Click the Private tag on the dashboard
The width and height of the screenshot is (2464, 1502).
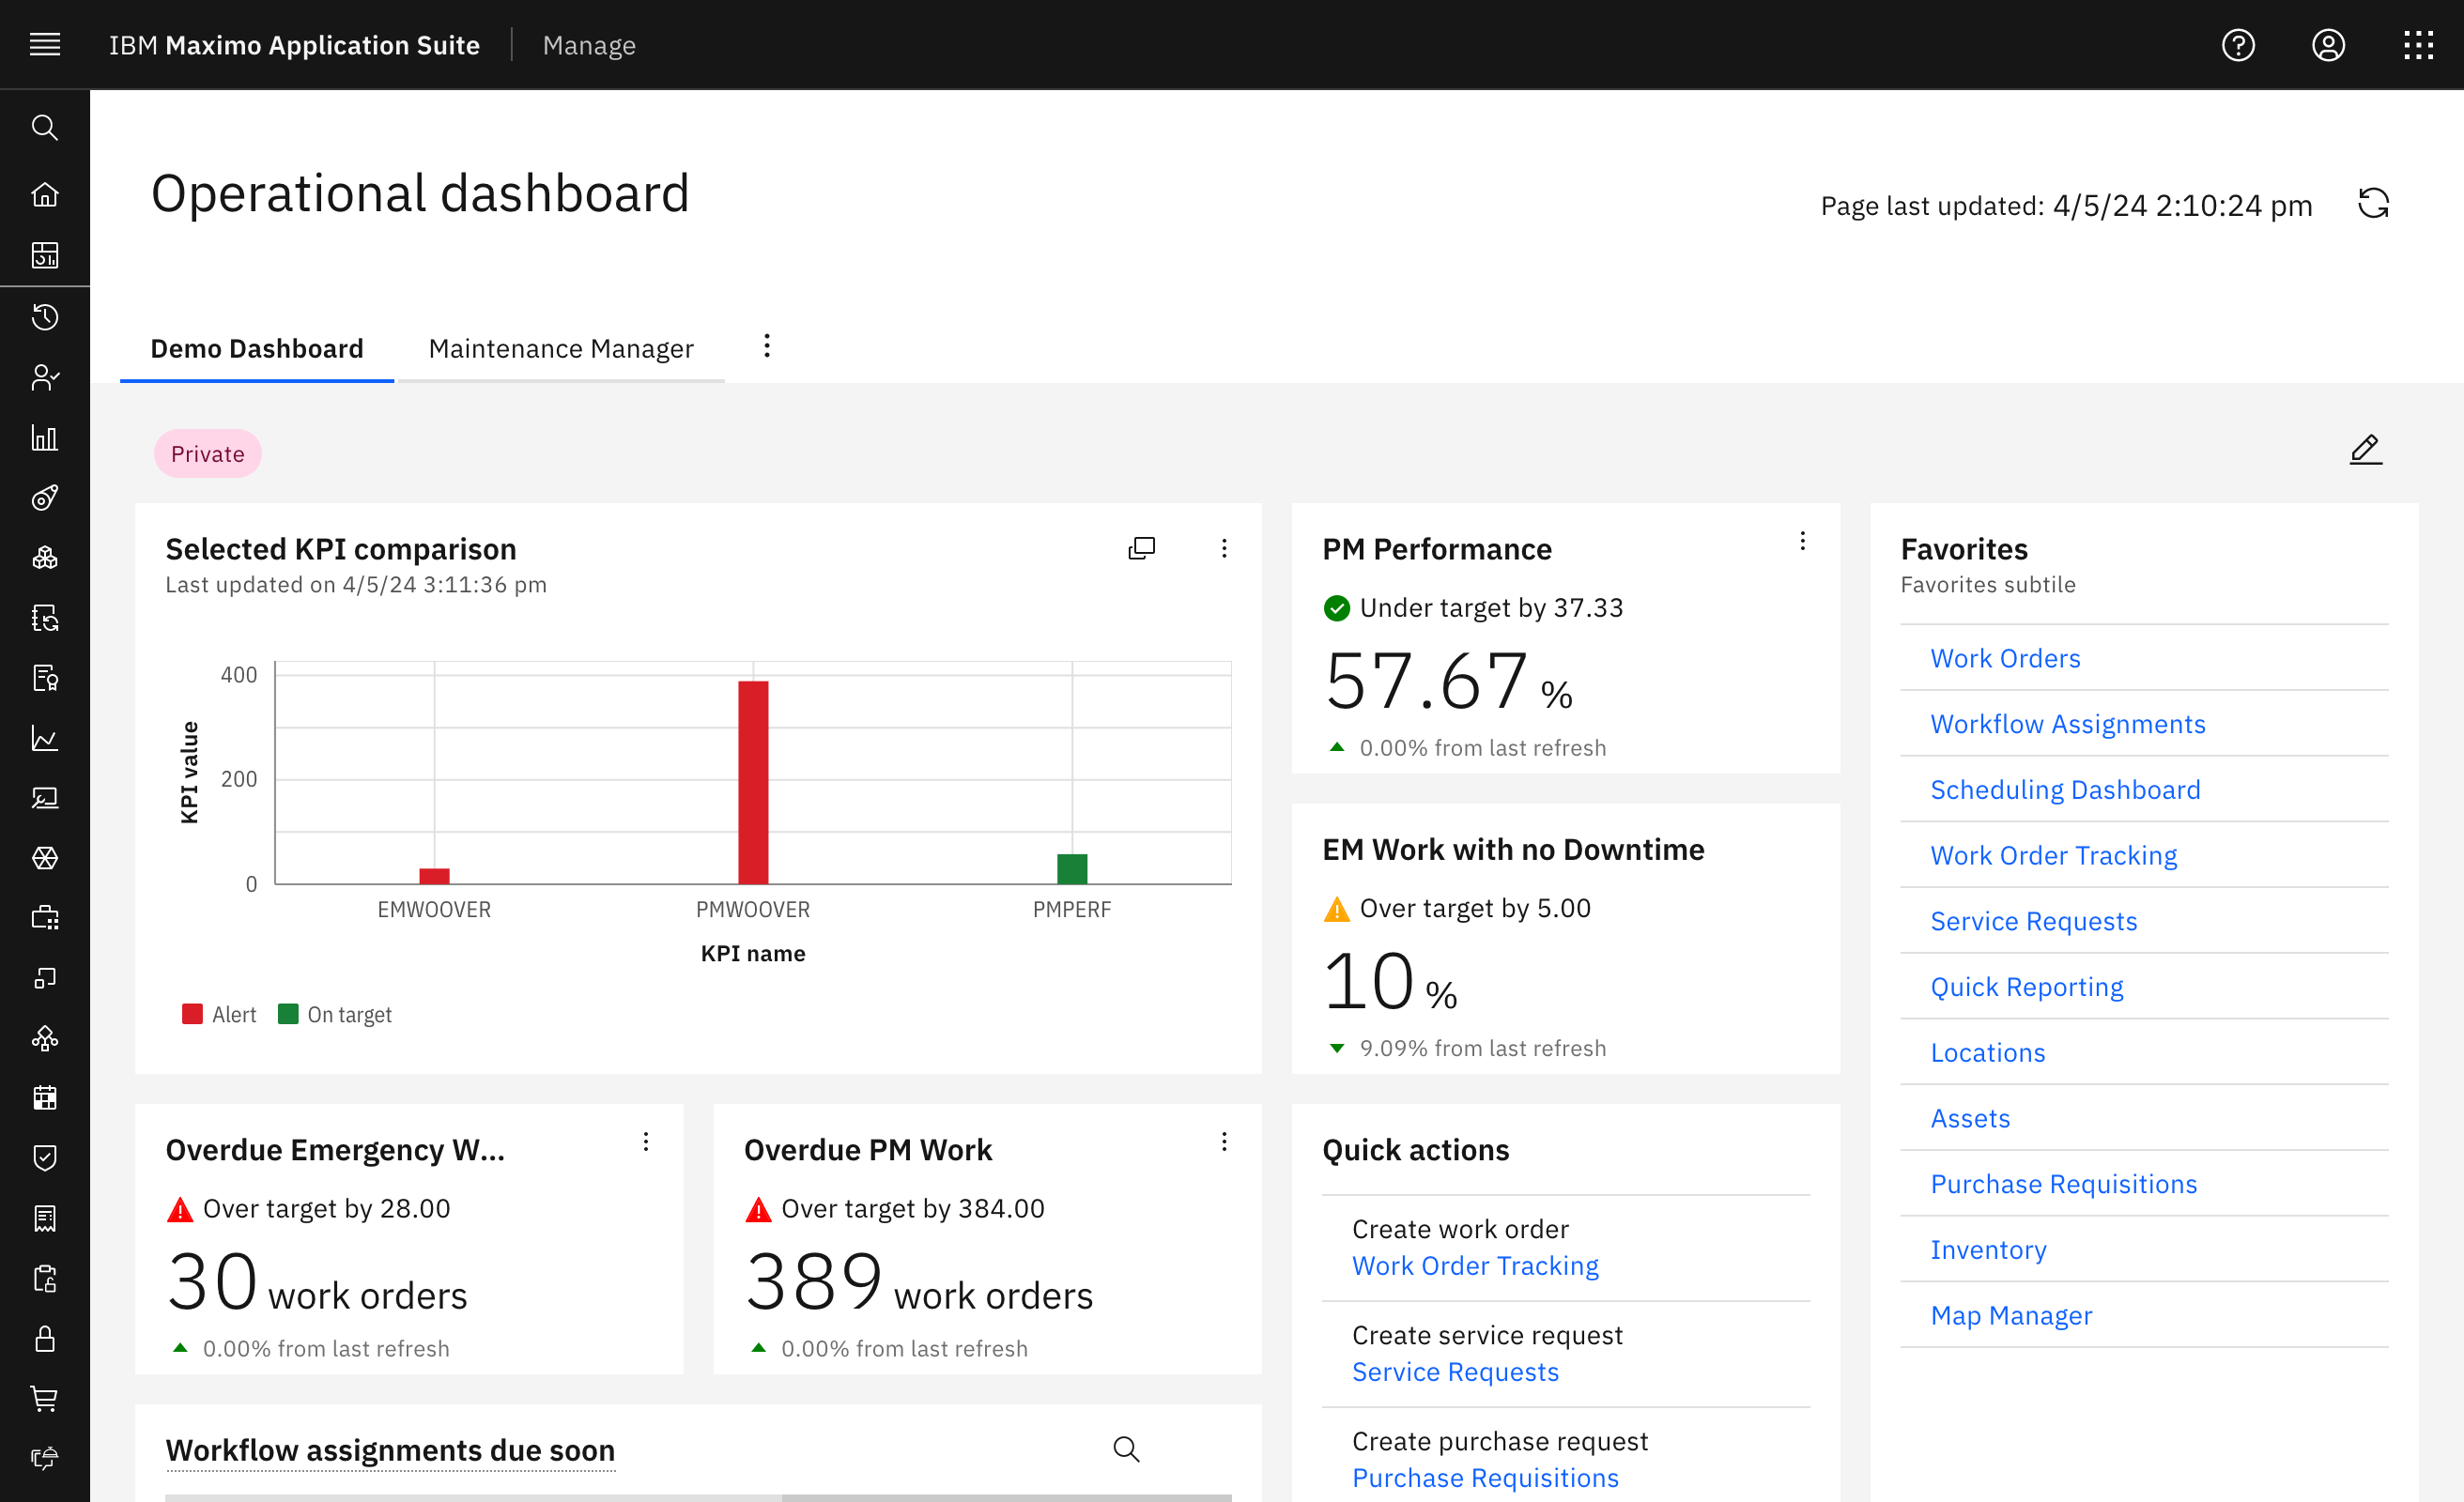[x=207, y=453]
